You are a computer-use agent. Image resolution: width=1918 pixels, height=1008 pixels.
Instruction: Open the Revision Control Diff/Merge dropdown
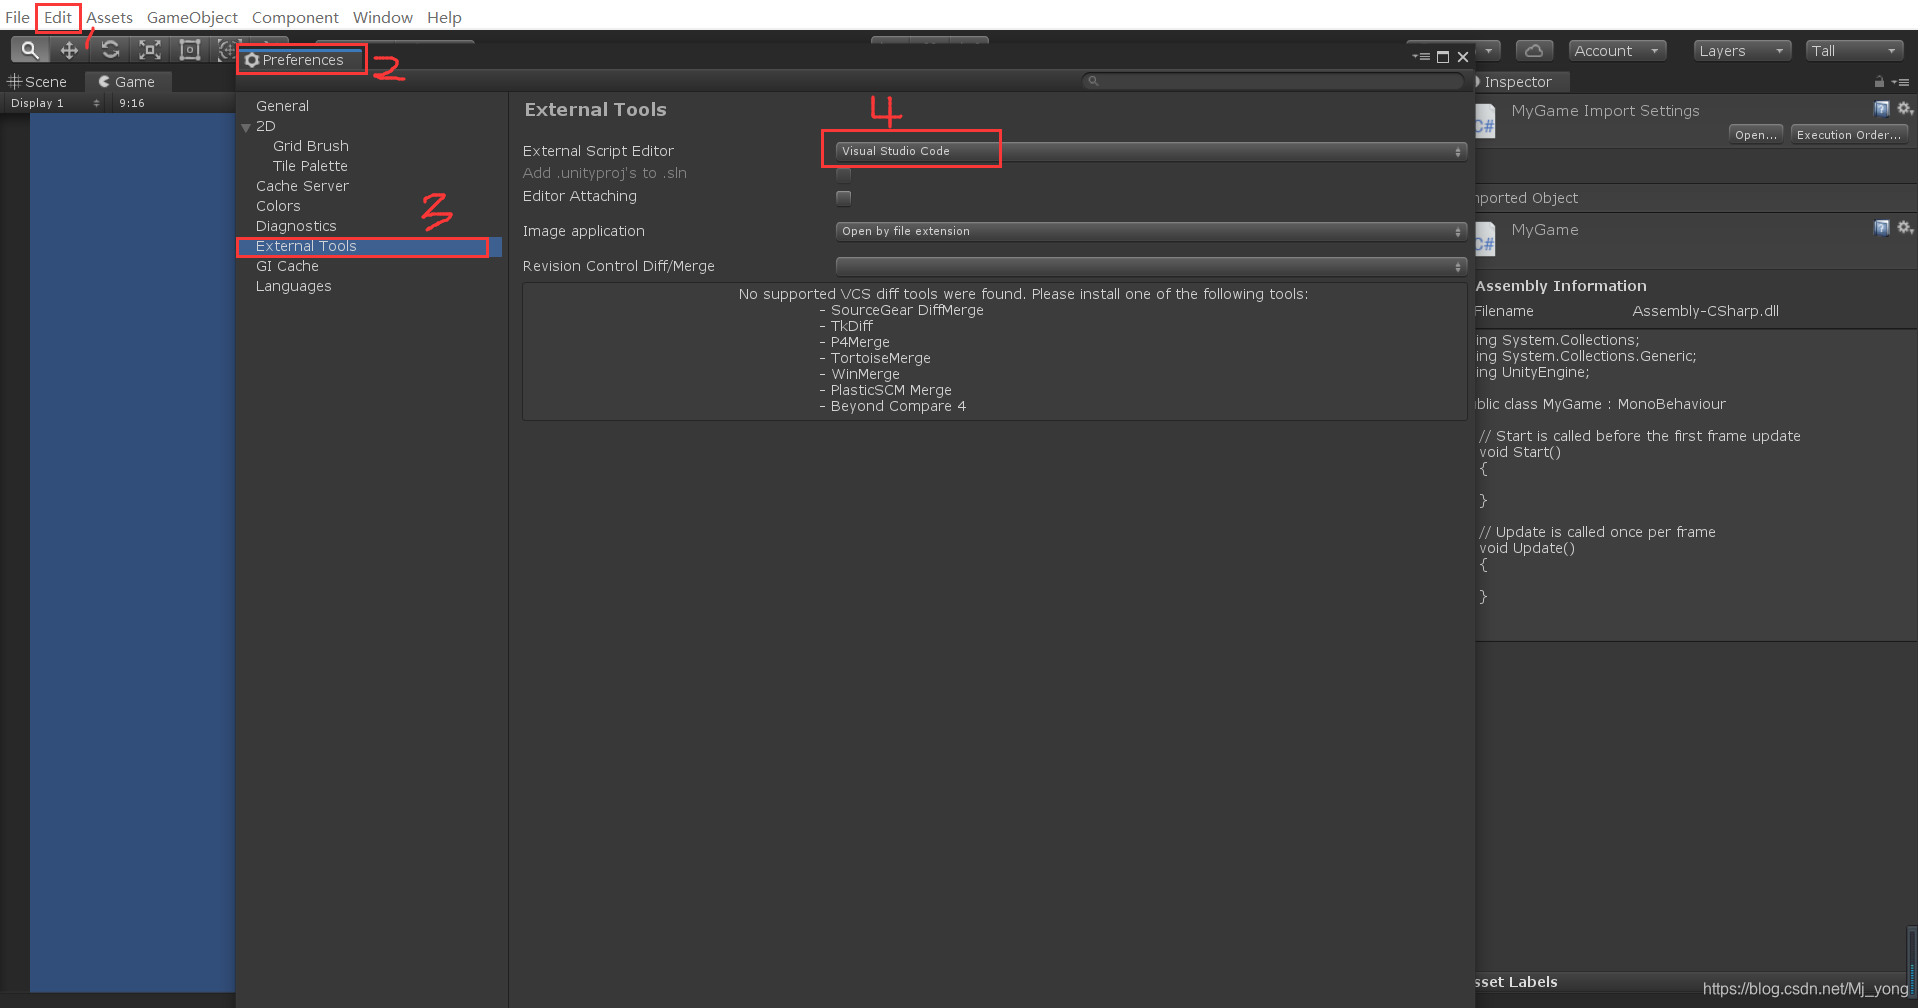tap(1151, 266)
